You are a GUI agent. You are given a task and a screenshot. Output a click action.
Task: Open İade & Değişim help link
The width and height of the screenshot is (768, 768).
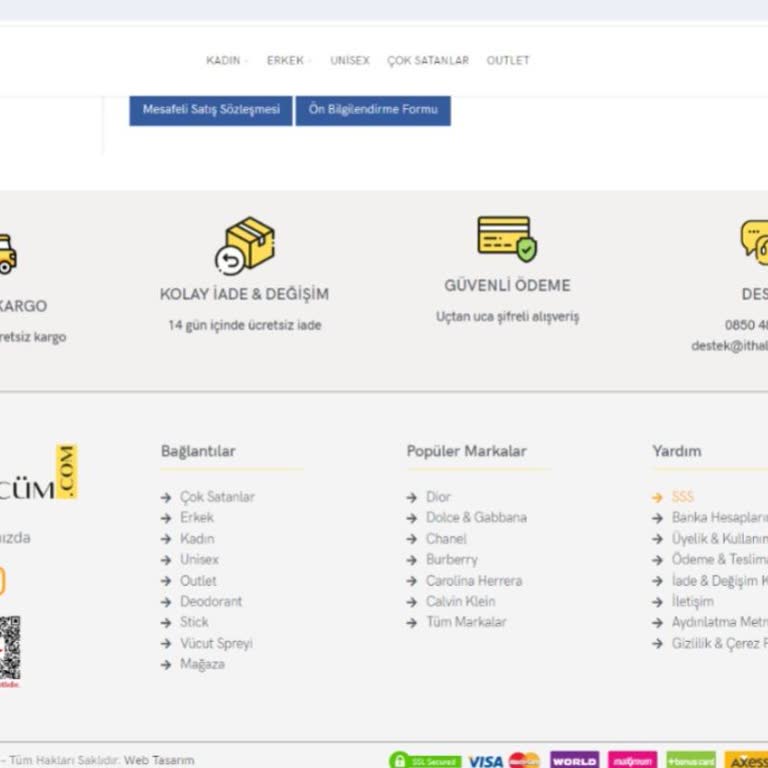tap(720, 580)
